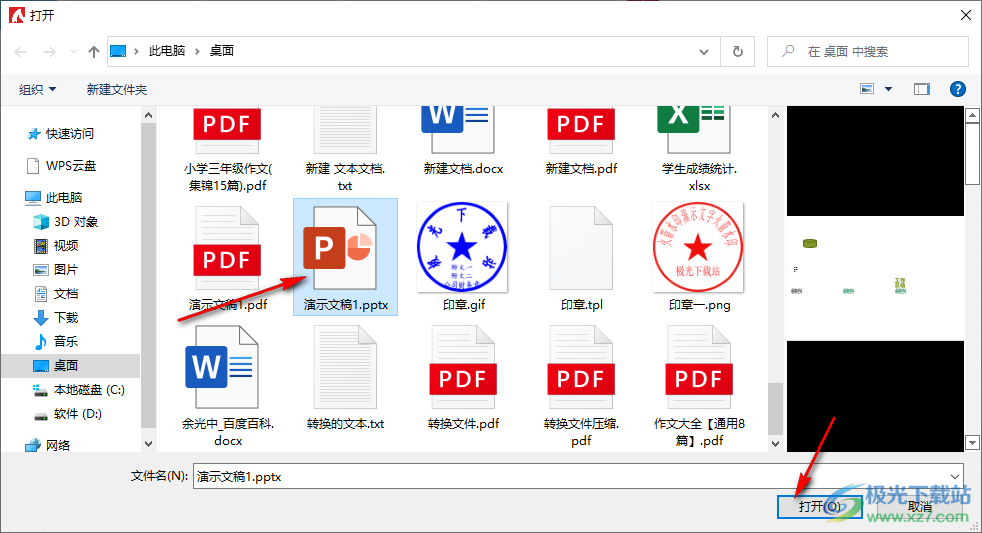Image resolution: width=982 pixels, height=533 pixels.
Task: Click the 文件名 input field
Action: point(570,477)
